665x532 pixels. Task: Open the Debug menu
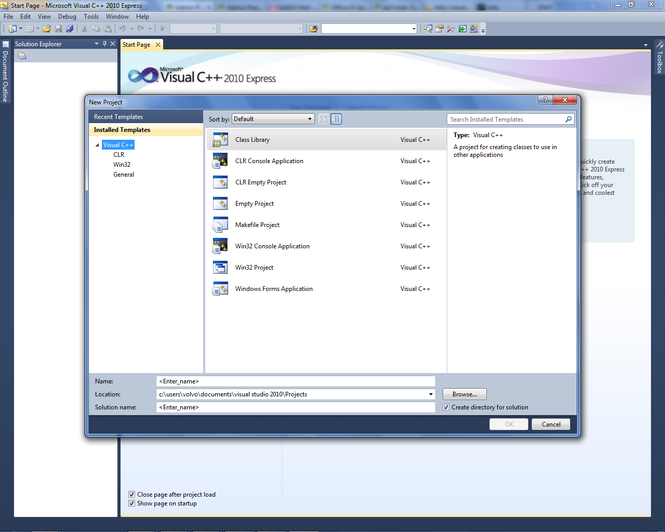[67, 17]
